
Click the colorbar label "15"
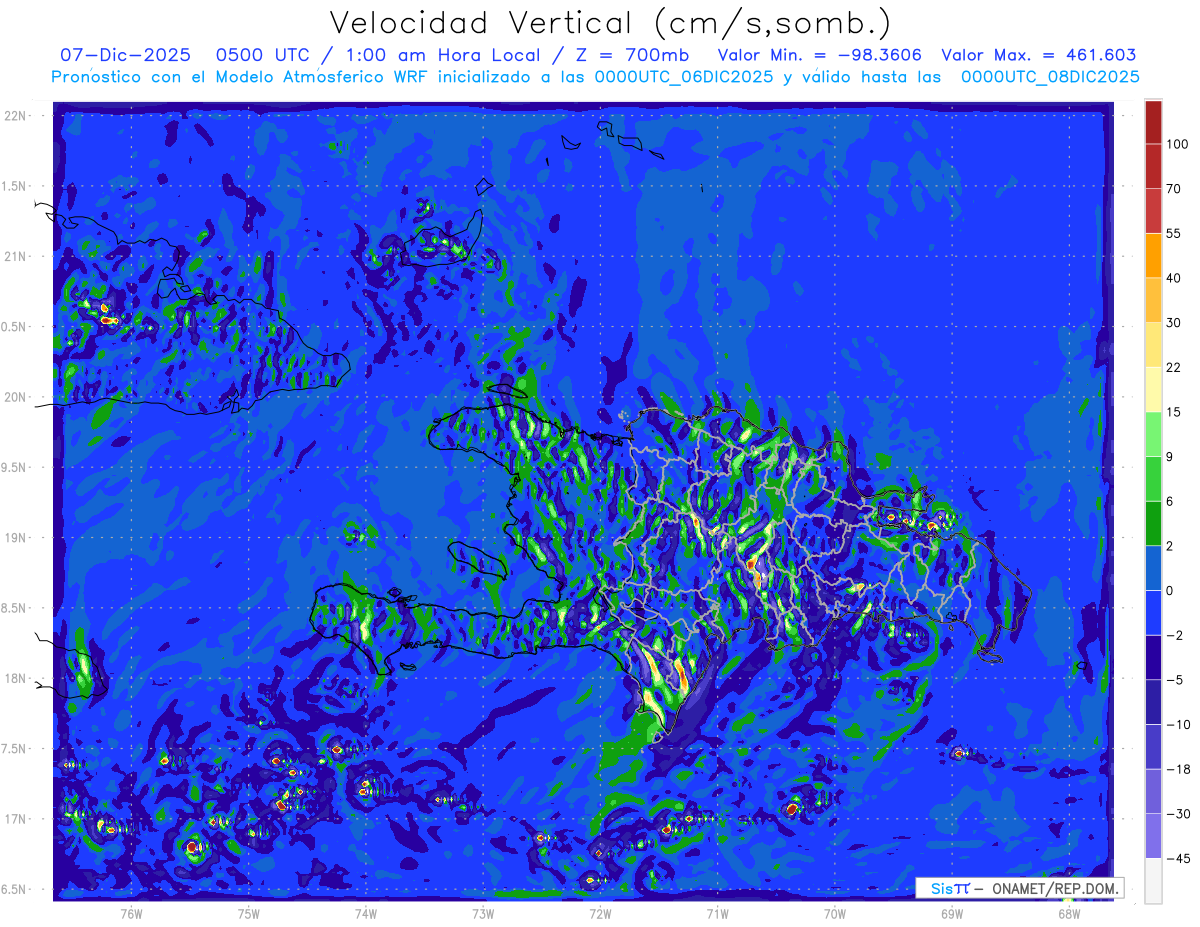(x=1174, y=412)
